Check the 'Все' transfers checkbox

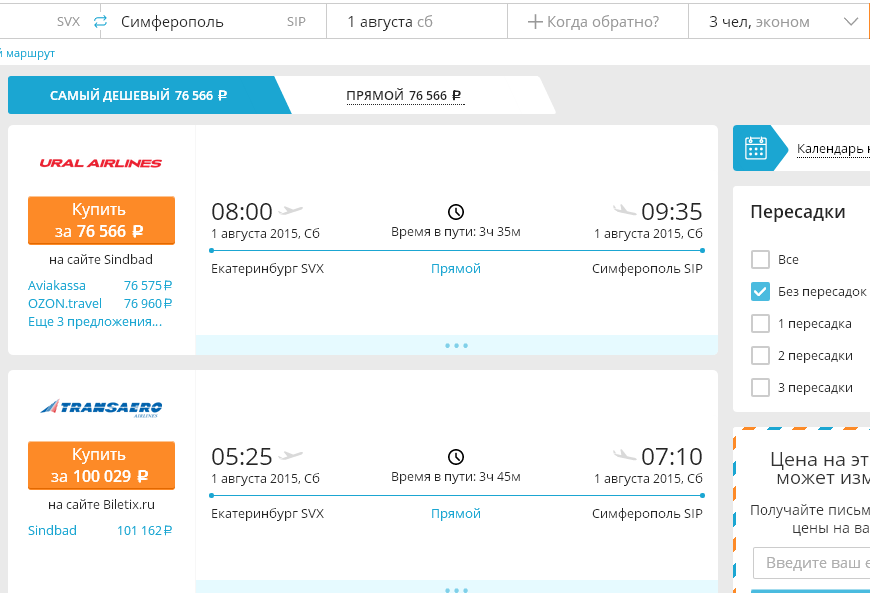760,259
